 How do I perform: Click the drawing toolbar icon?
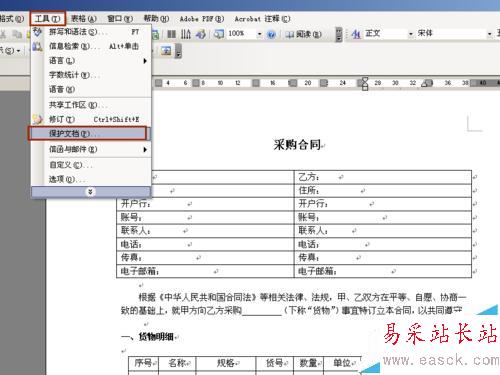(201, 34)
